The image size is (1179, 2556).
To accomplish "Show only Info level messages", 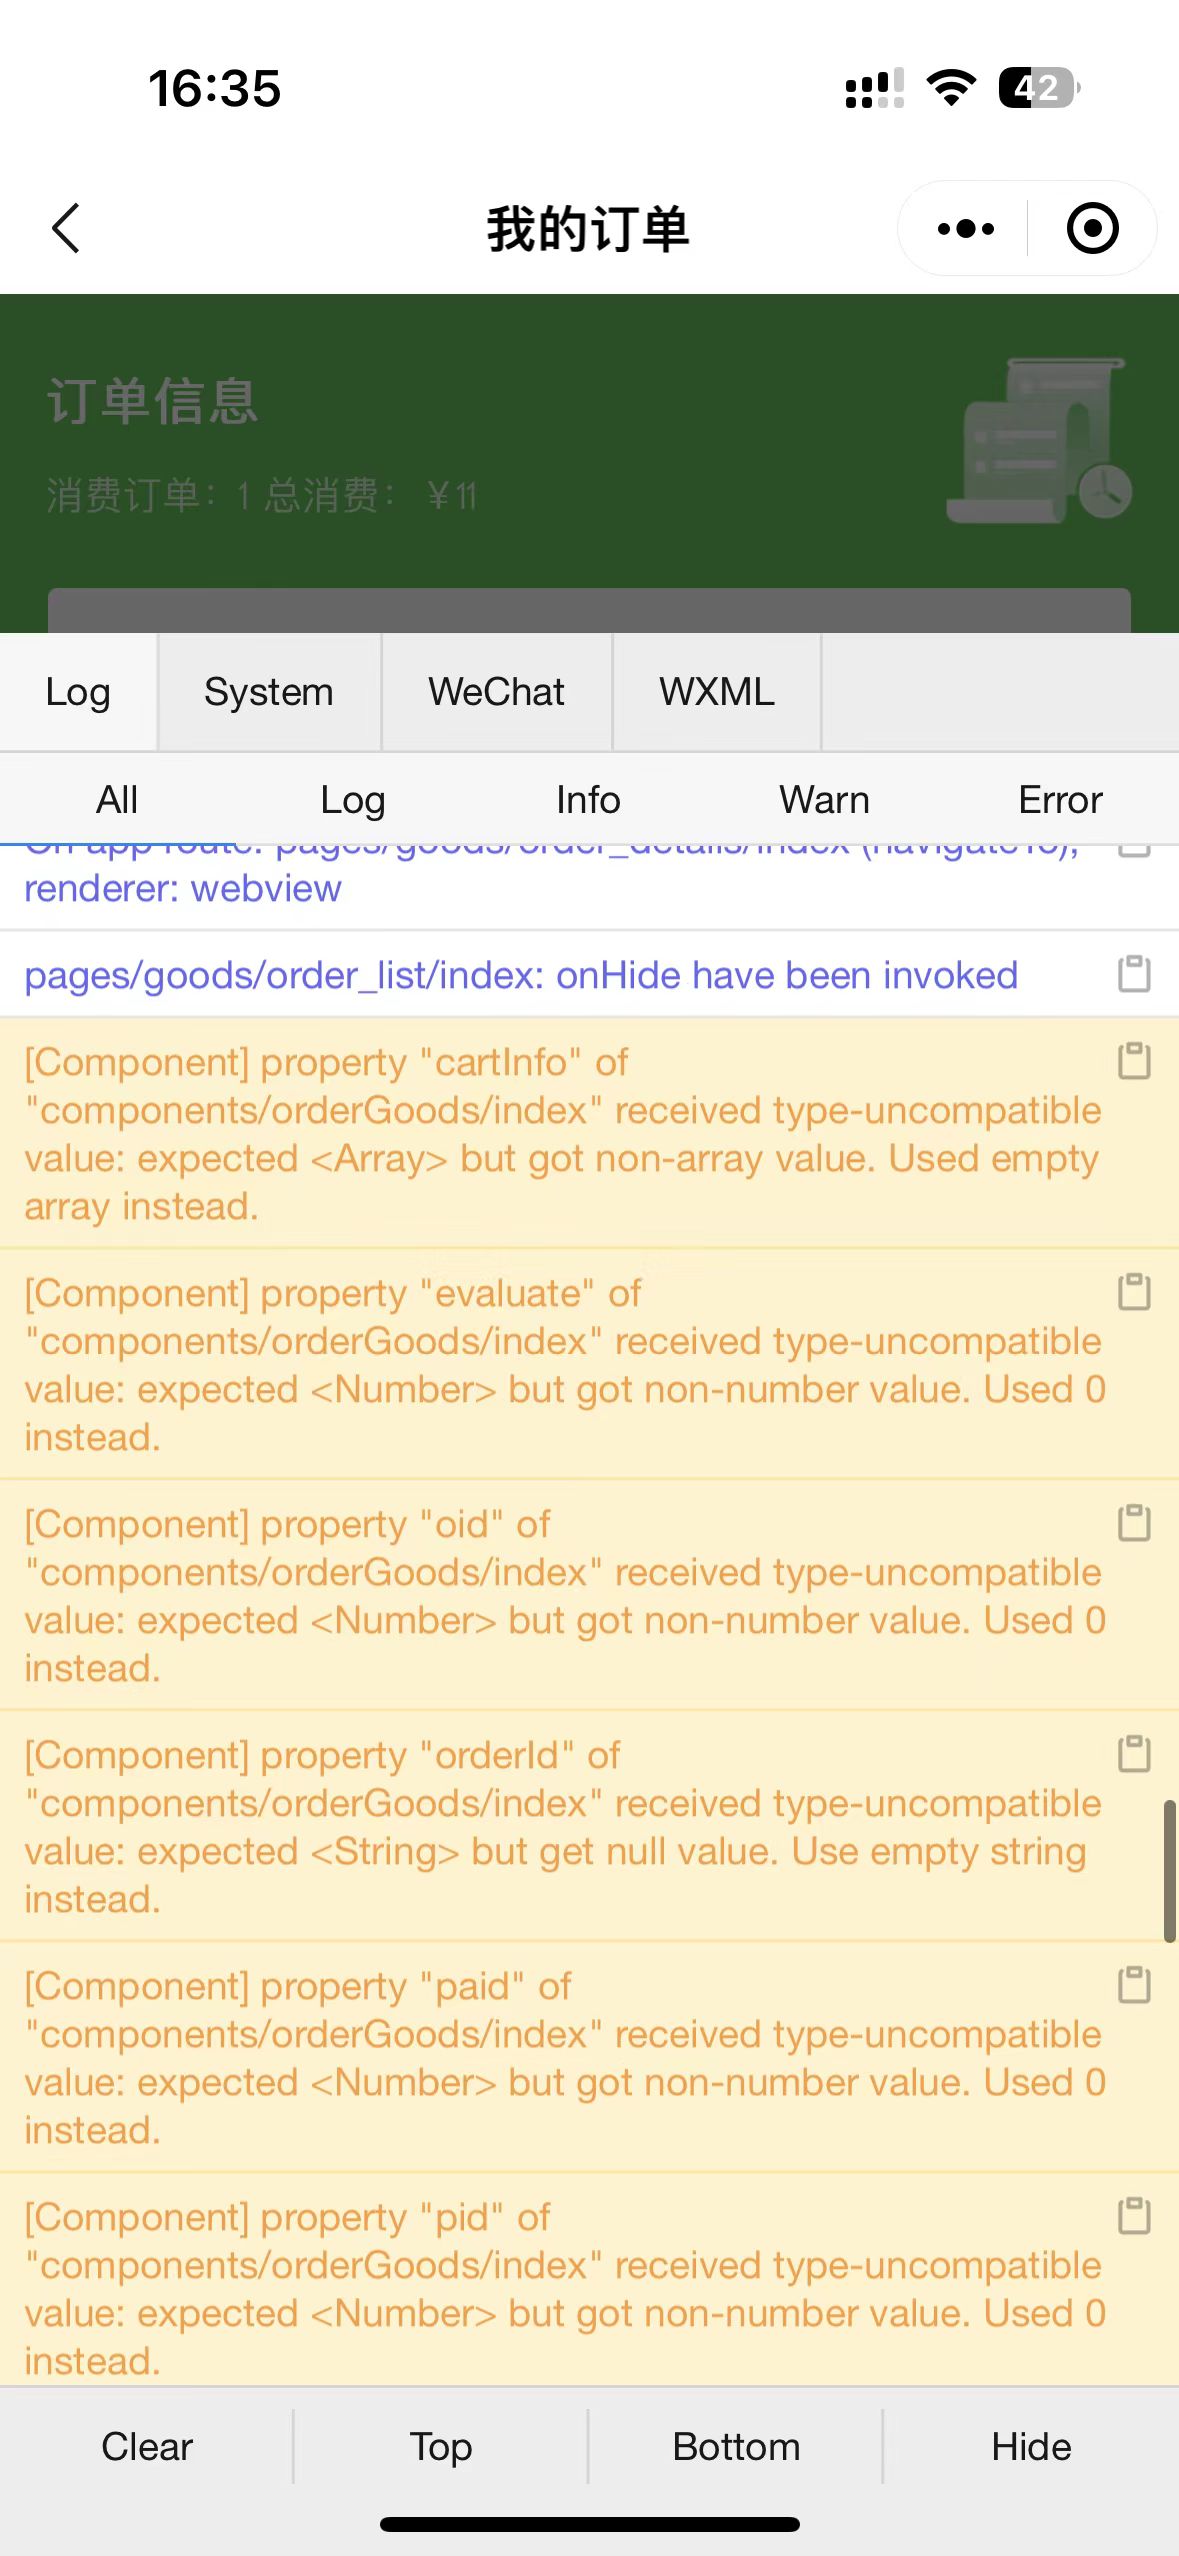I will tap(588, 800).
